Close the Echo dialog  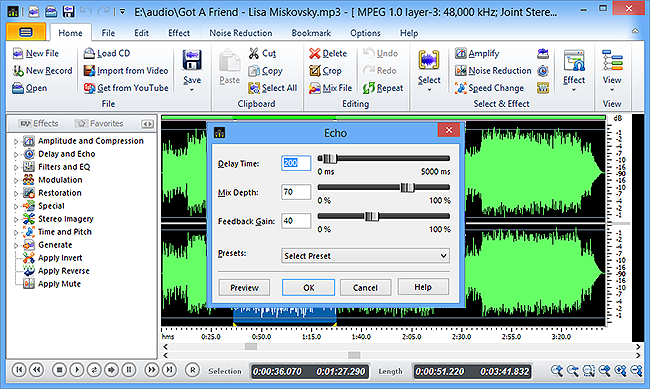(x=449, y=130)
